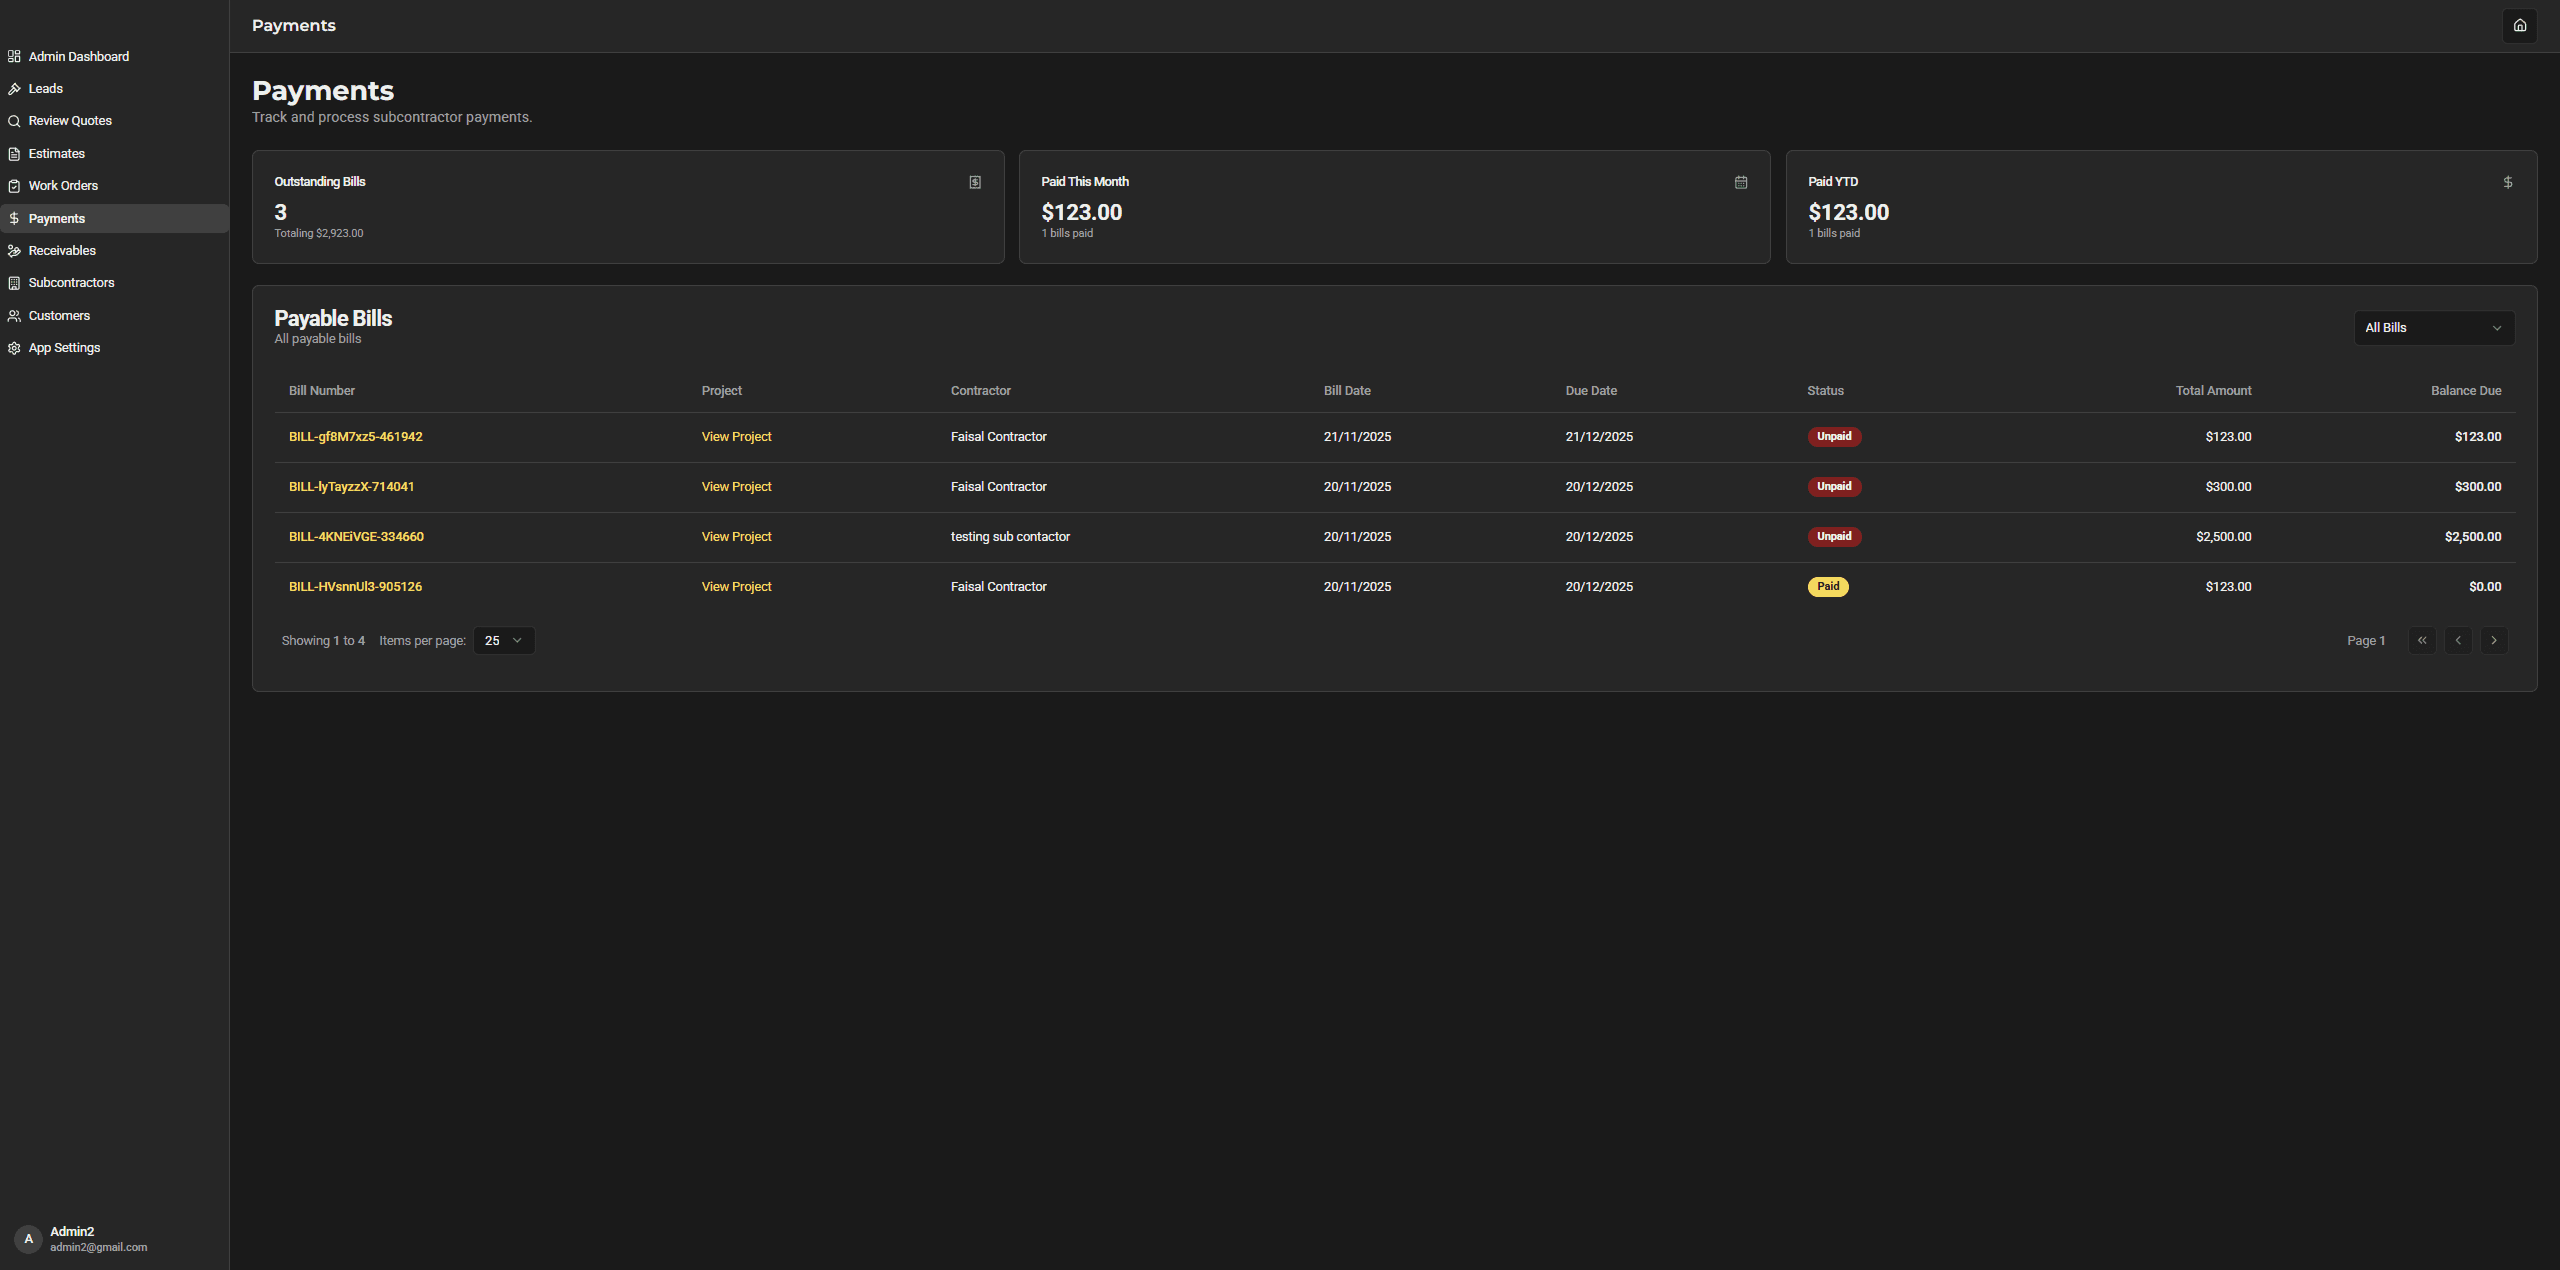The width and height of the screenshot is (2560, 1270).
Task: Go to first page of bills
Action: pyautogui.click(x=2422, y=641)
